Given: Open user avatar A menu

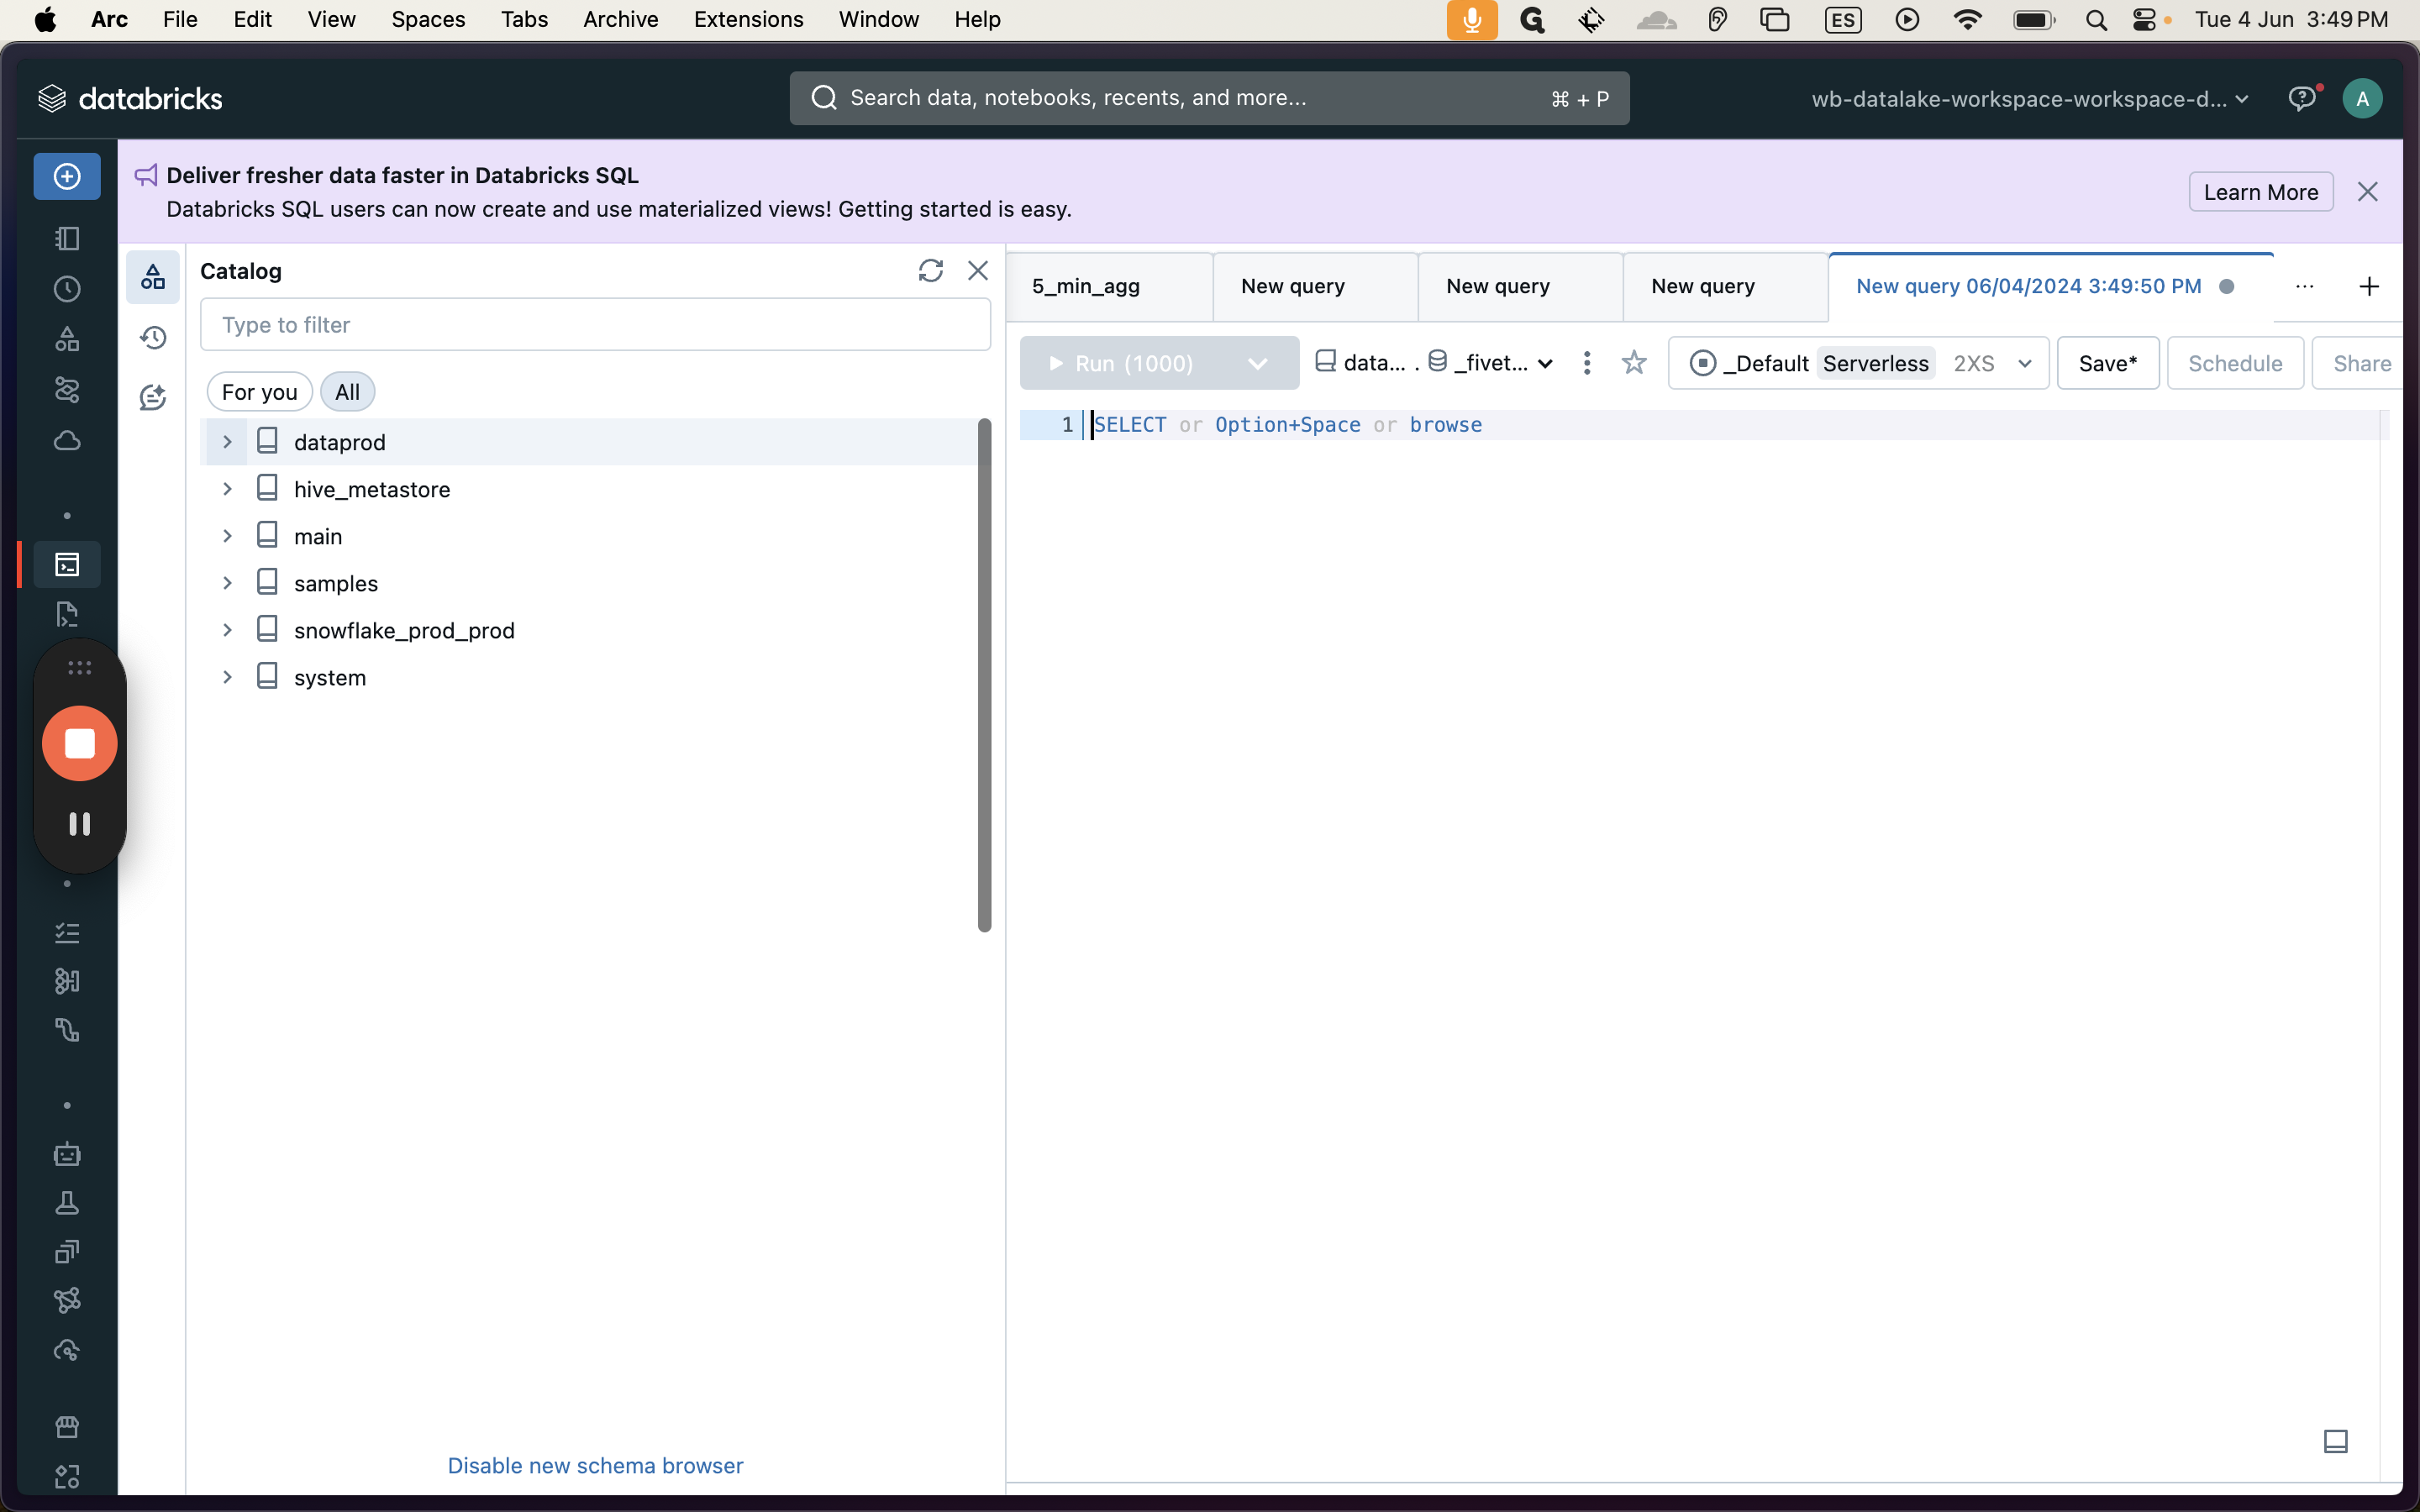Looking at the screenshot, I should (2362, 98).
